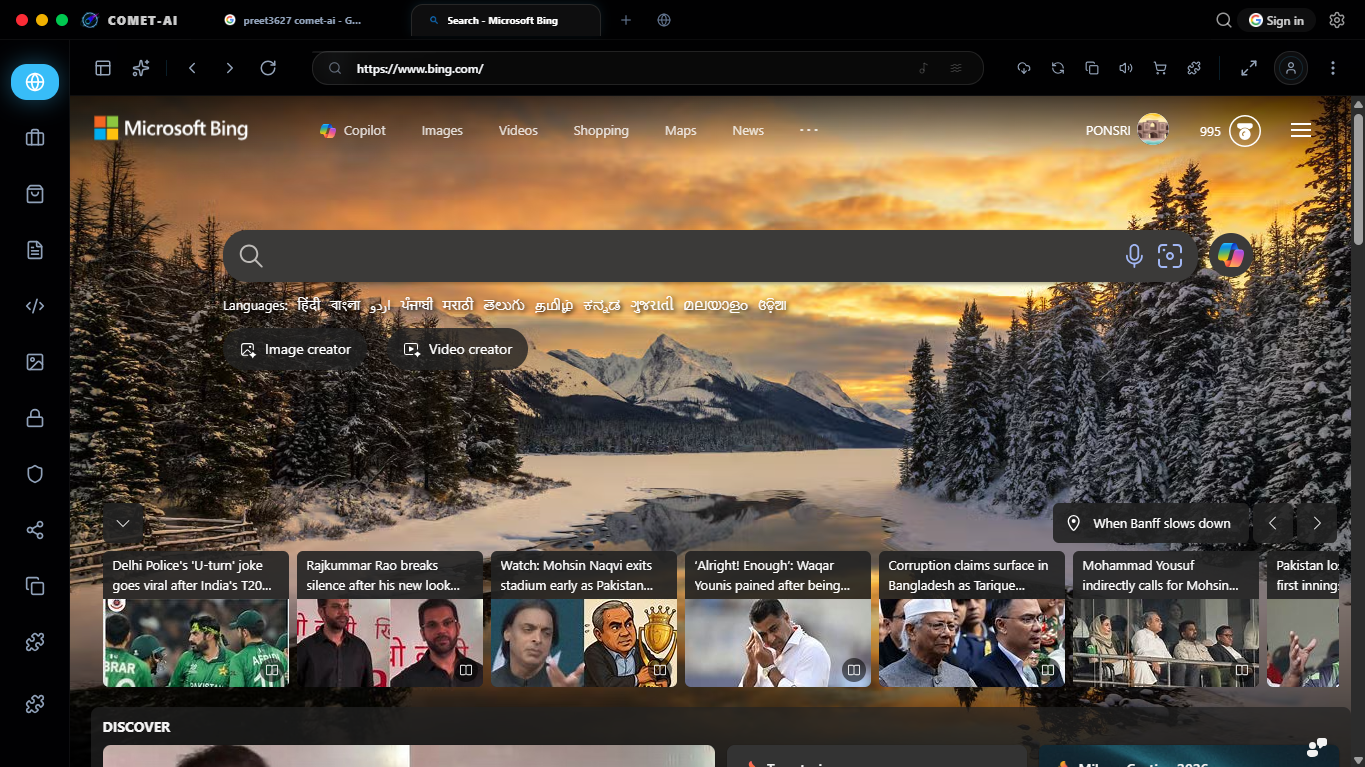Click the speaker volume icon in toolbar

click(1126, 68)
